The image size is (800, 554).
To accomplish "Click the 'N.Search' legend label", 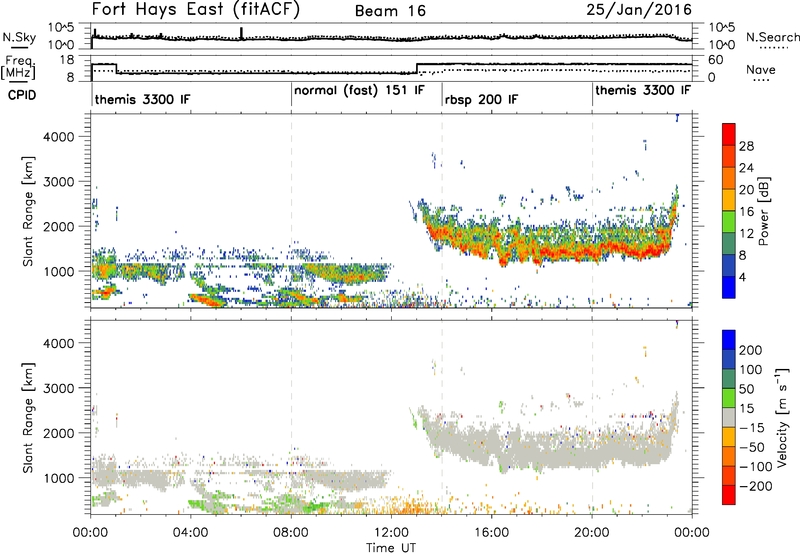I will click(x=773, y=37).
